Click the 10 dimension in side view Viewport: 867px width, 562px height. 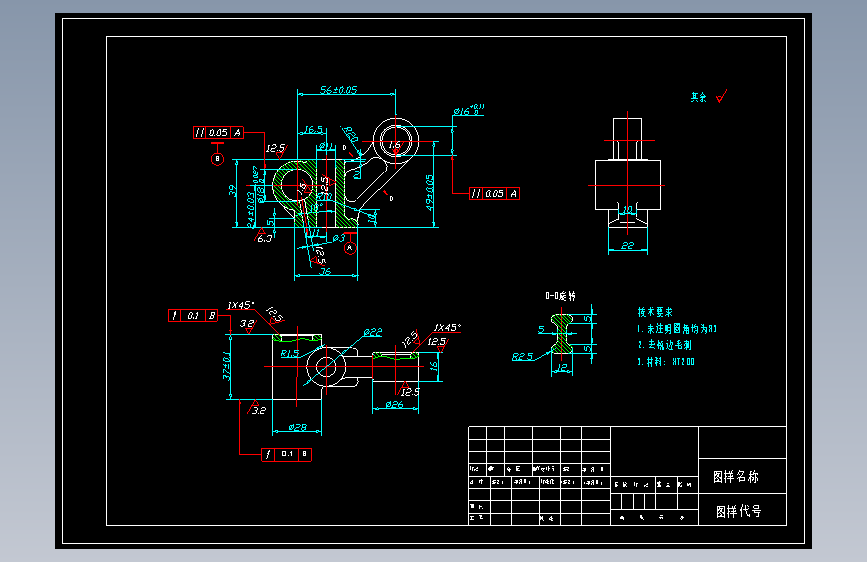pyautogui.click(x=628, y=210)
